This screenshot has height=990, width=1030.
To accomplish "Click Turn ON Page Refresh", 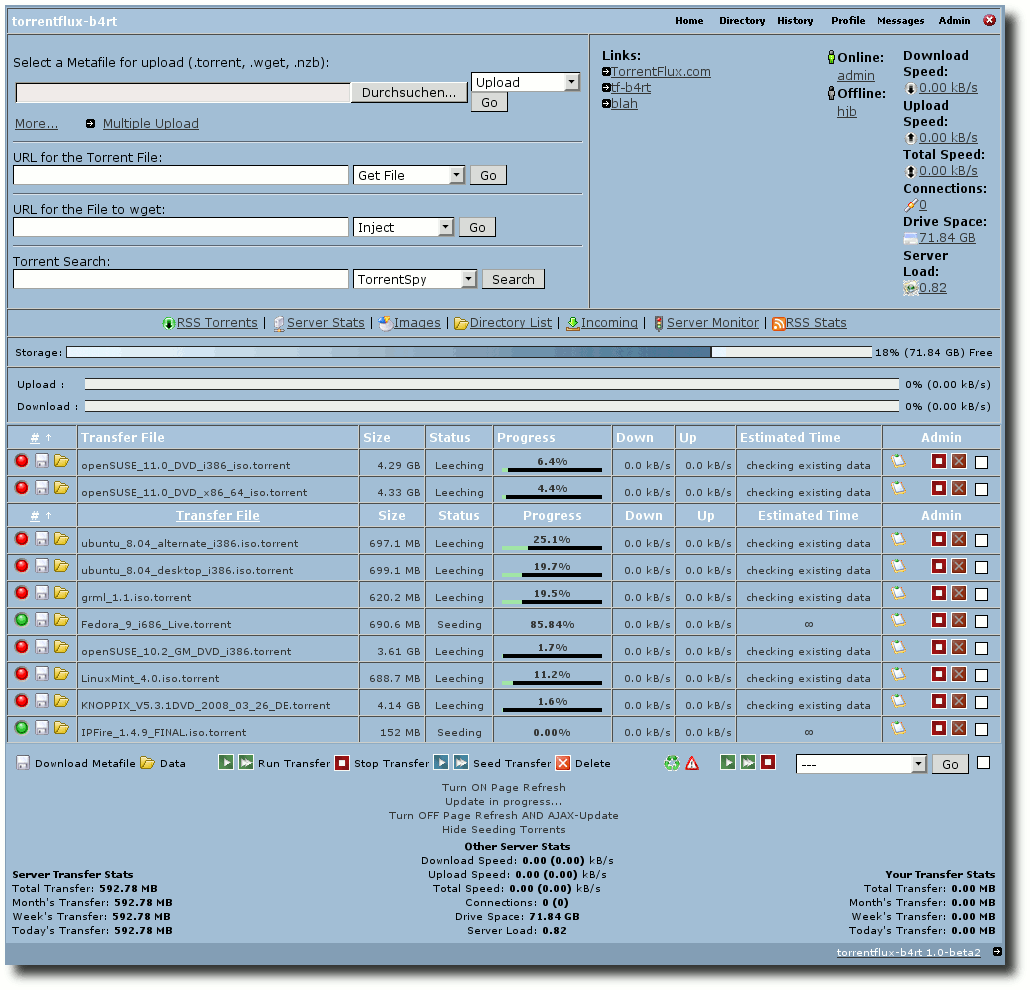I will click(x=504, y=788).
